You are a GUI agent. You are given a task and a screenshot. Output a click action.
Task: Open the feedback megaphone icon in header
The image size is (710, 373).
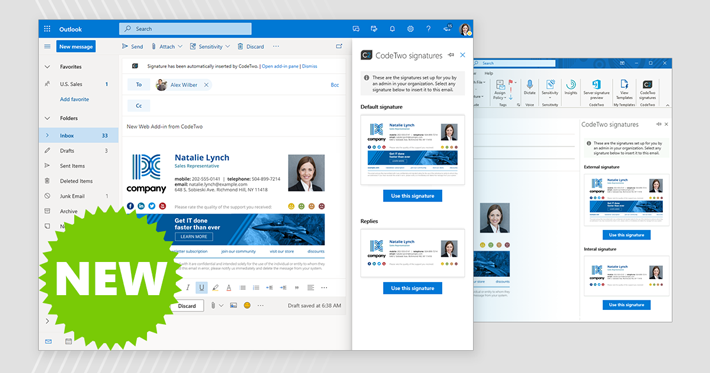(447, 29)
